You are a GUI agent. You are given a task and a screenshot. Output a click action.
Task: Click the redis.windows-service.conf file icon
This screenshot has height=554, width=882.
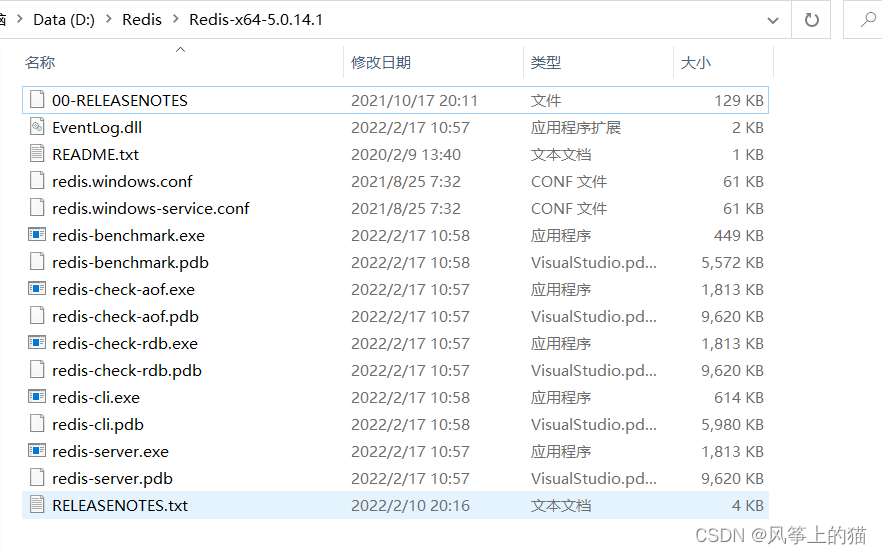(x=37, y=208)
